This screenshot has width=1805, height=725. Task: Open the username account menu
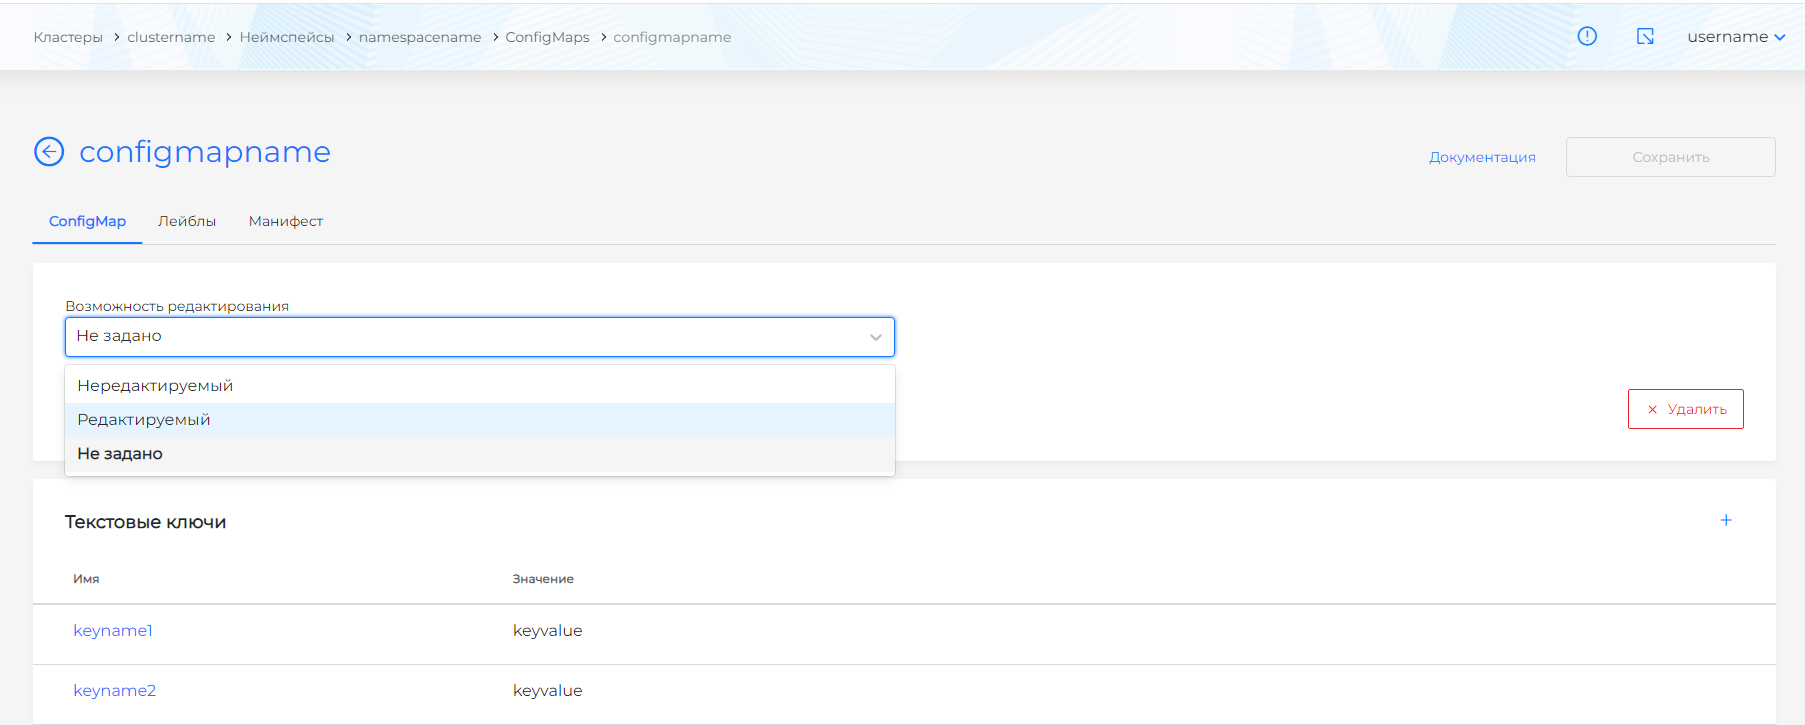point(1735,37)
